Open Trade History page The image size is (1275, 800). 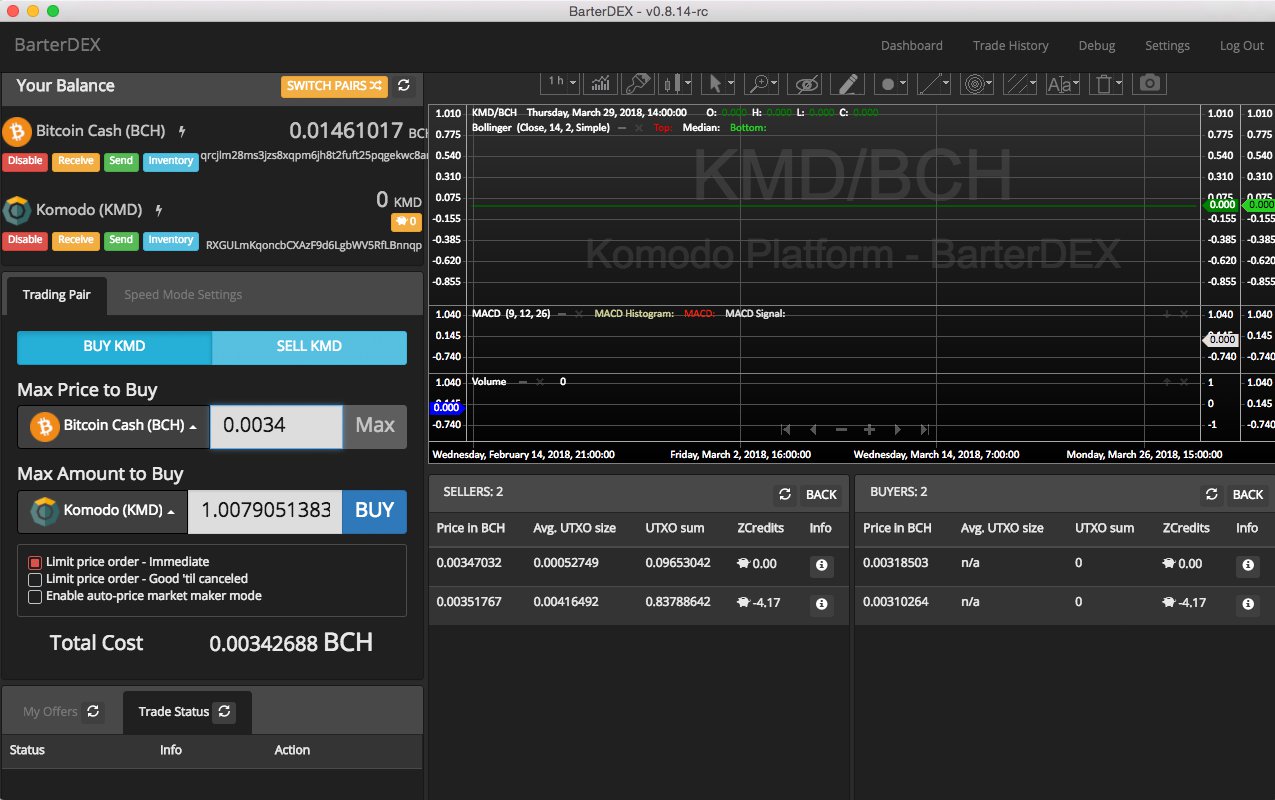[1010, 45]
